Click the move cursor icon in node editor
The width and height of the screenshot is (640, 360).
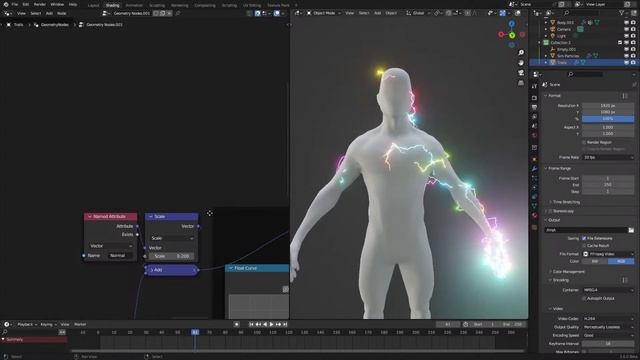coord(209,213)
